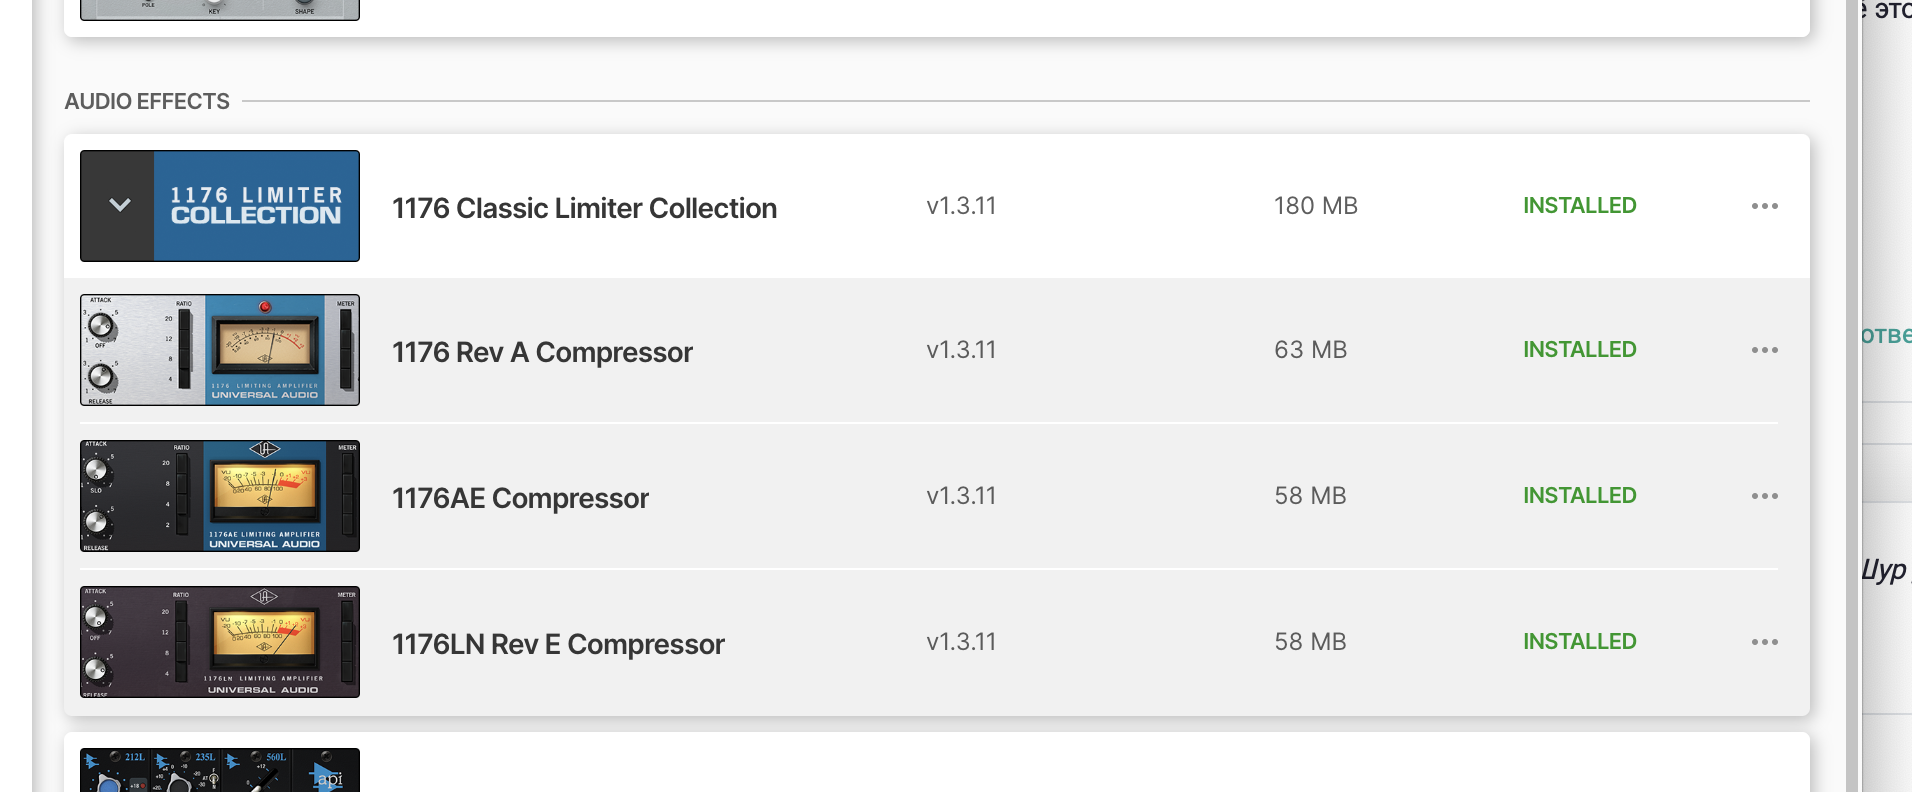Open more options for 1176AE Compressor
This screenshot has width=1912, height=792.
coord(1764,496)
